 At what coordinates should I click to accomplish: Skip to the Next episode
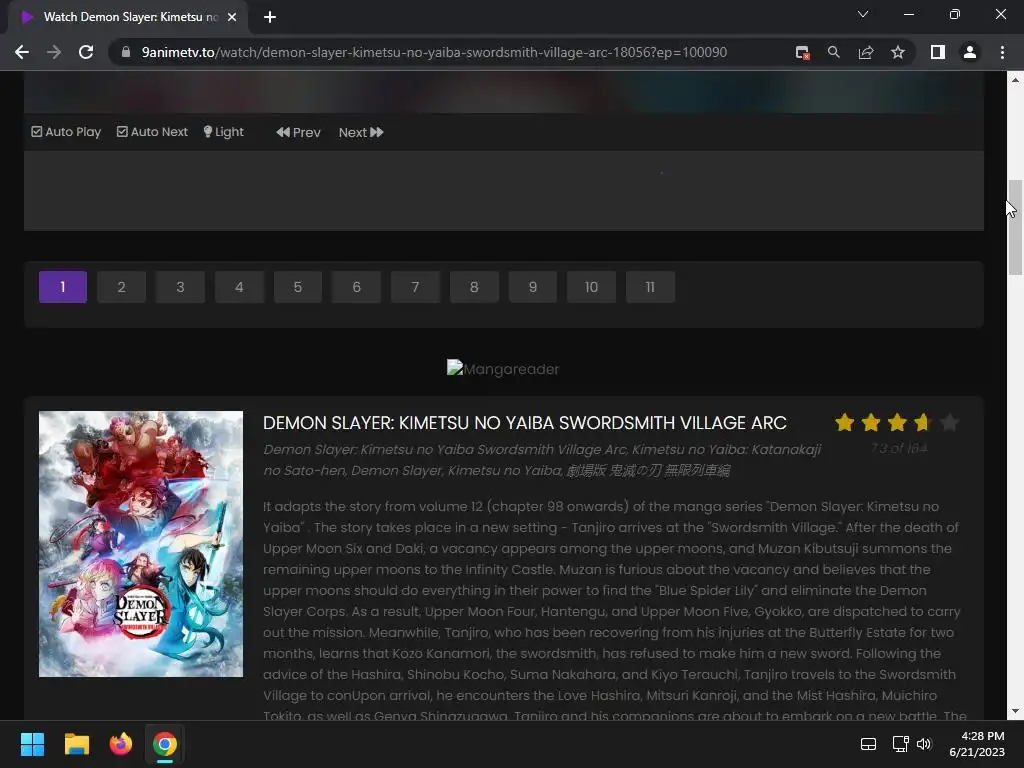point(360,133)
